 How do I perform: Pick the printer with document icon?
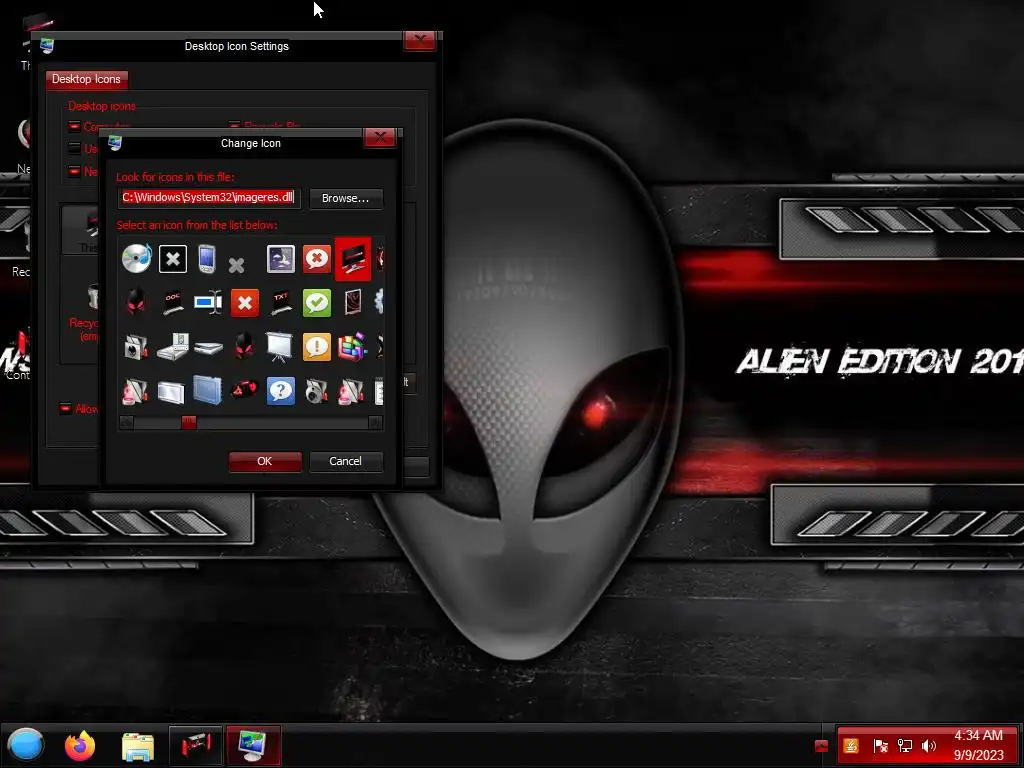pos(173,347)
